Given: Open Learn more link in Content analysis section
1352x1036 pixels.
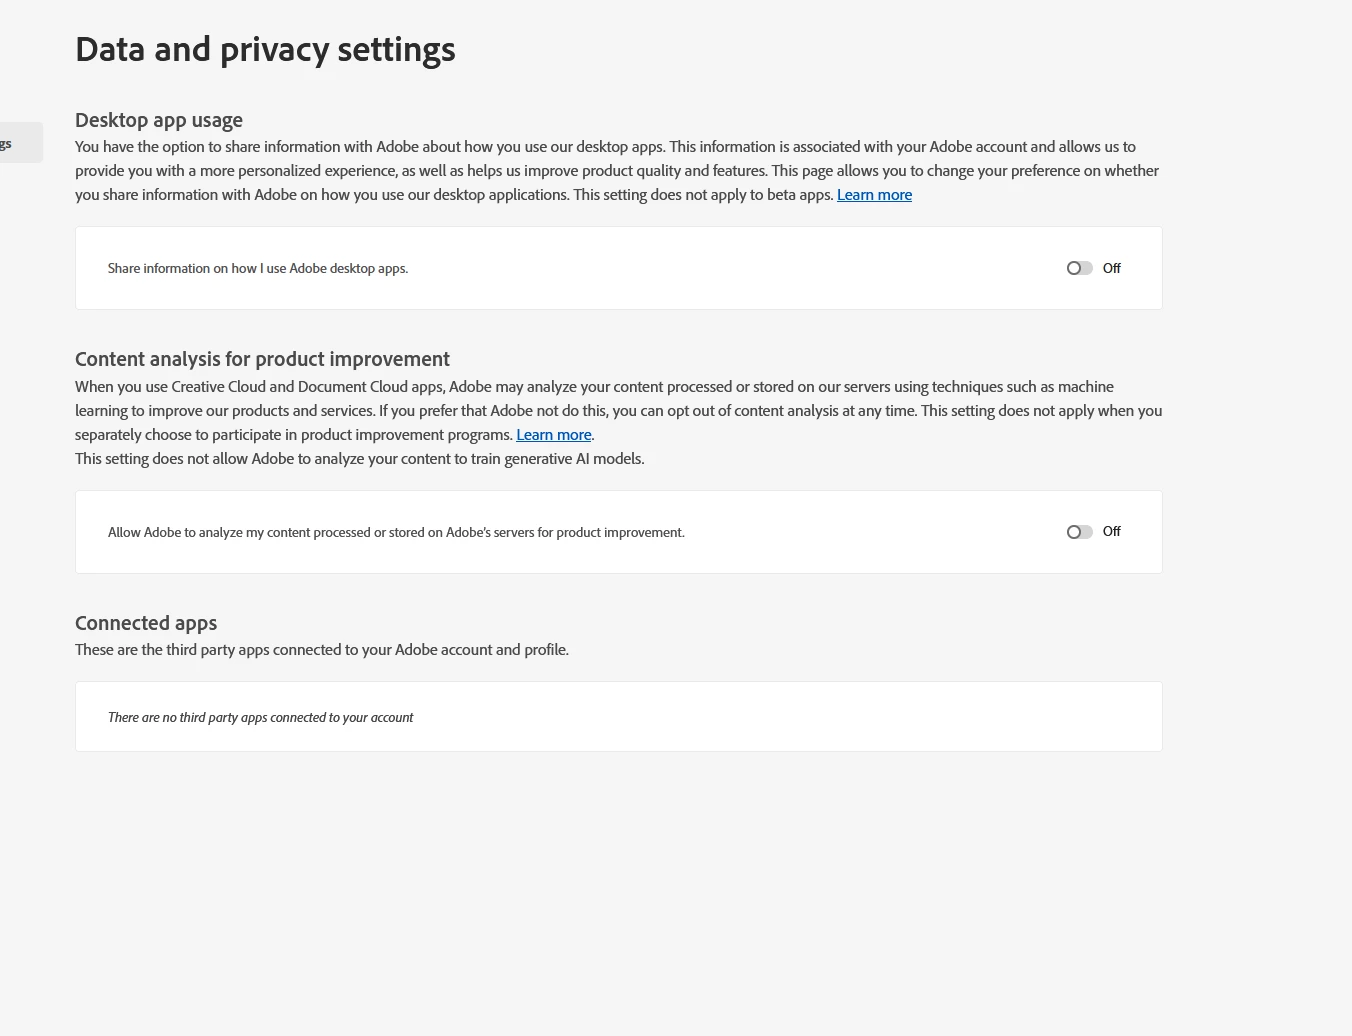Looking at the screenshot, I should coord(553,435).
